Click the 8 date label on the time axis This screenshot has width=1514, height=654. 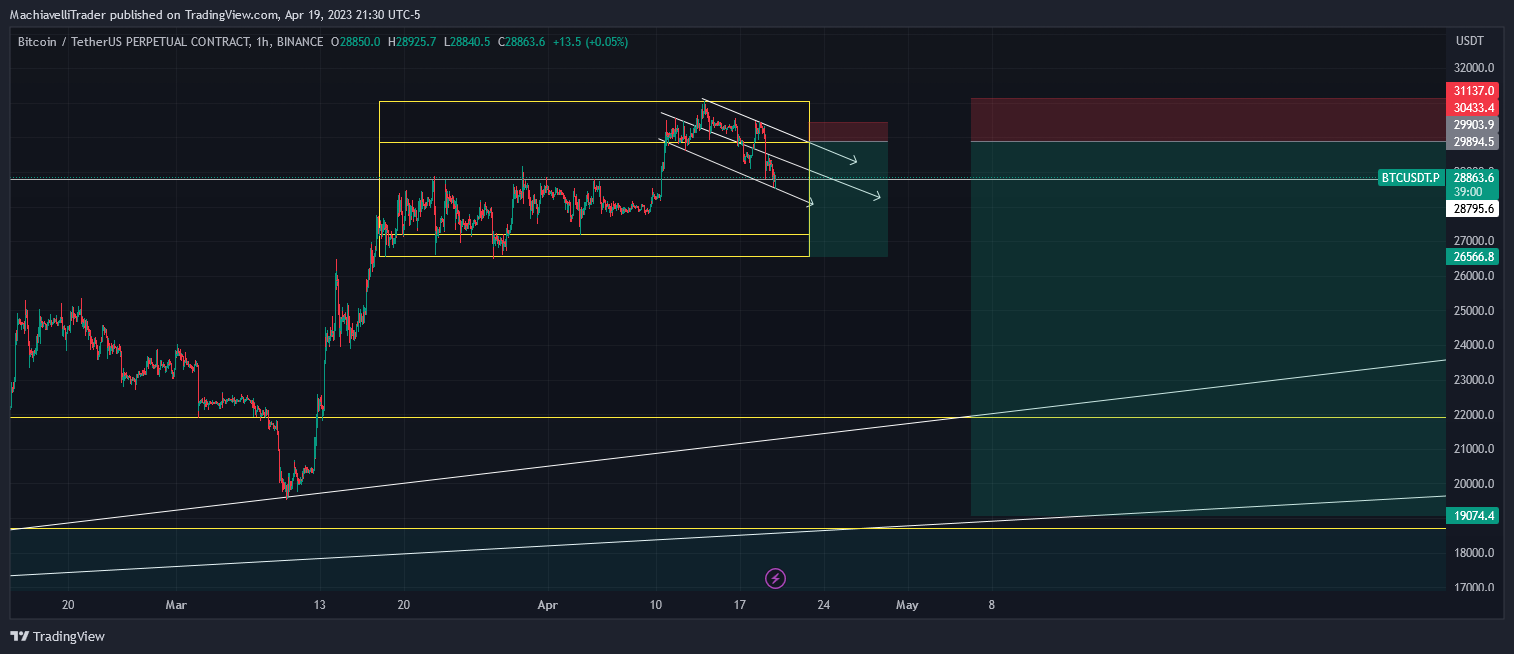991,605
